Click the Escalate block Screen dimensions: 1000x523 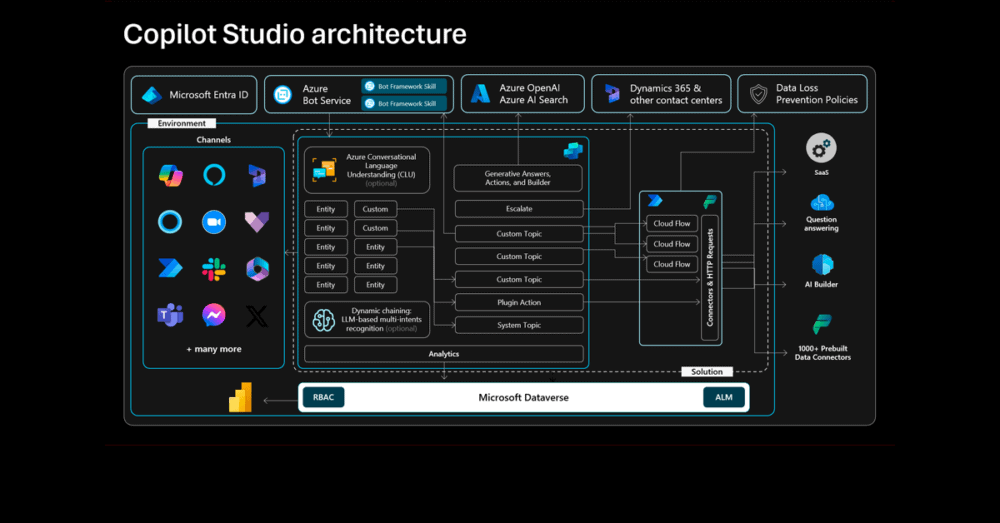(x=519, y=209)
